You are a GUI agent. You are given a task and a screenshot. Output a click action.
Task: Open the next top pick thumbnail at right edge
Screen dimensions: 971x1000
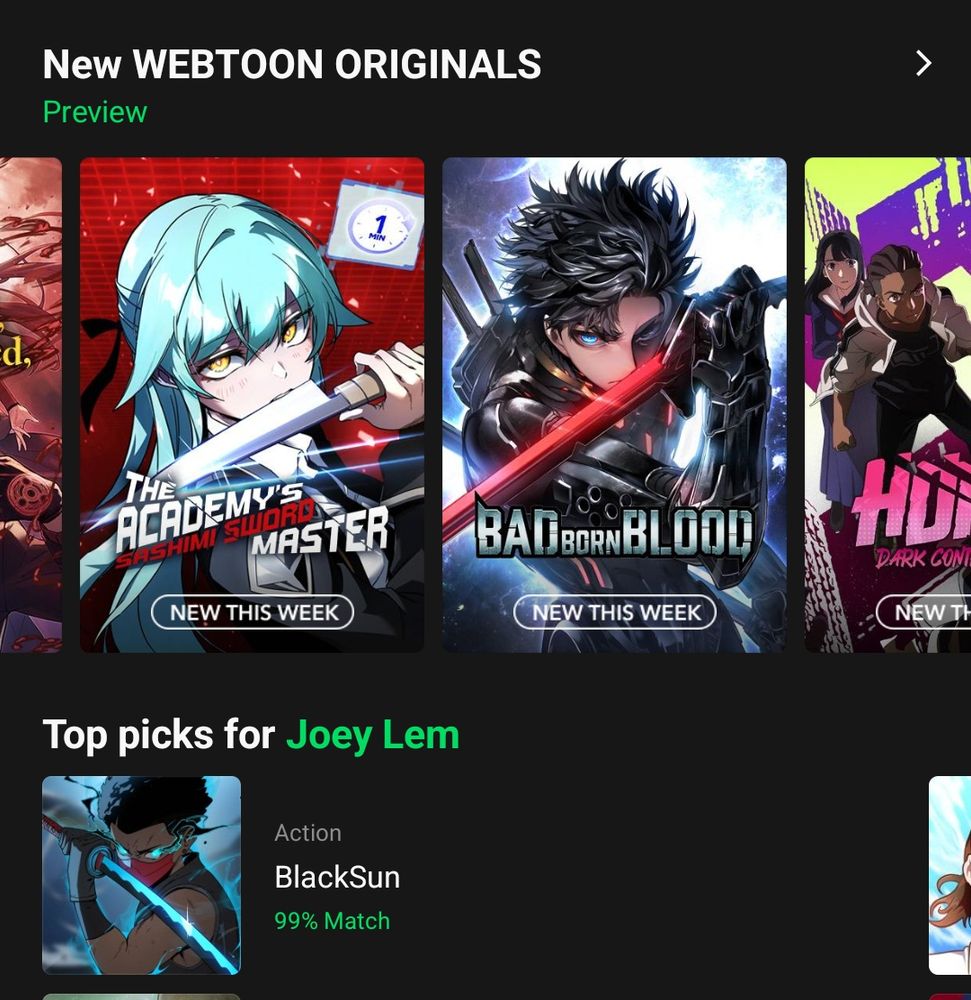(950, 875)
